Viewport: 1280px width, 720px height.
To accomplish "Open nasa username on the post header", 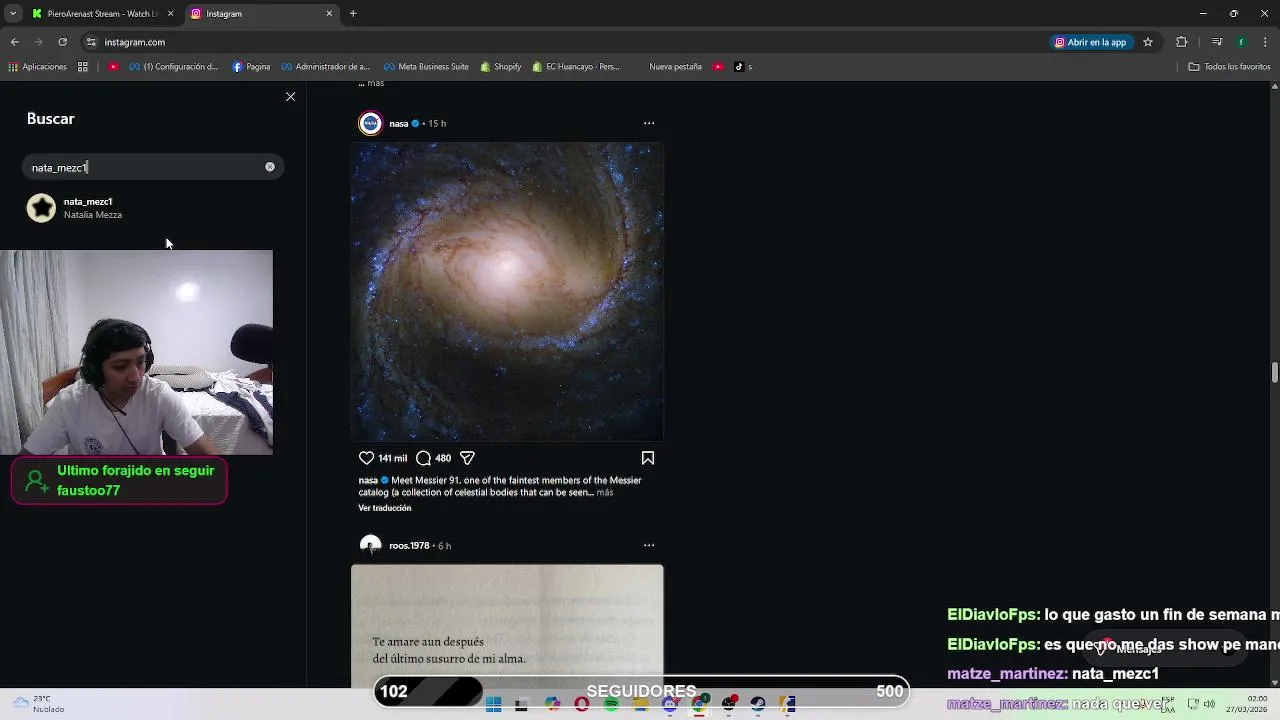I will coord(398,124).
